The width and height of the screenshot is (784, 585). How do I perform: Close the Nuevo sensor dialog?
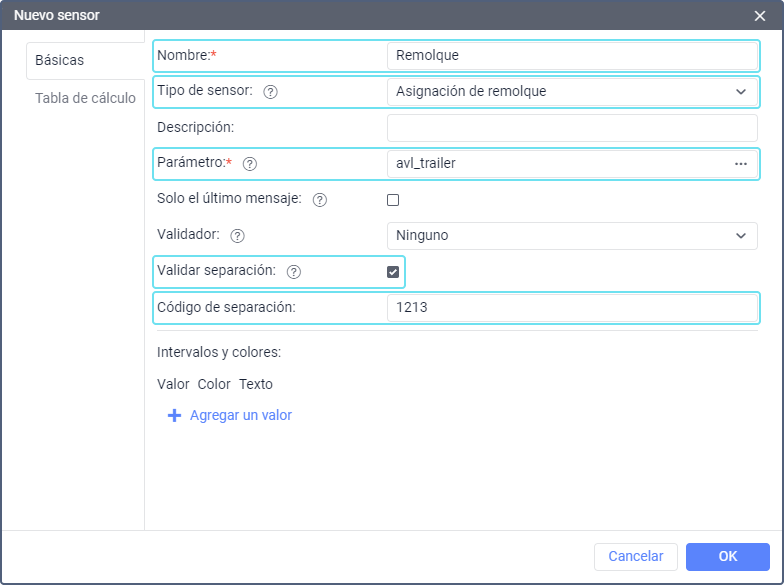760,15
